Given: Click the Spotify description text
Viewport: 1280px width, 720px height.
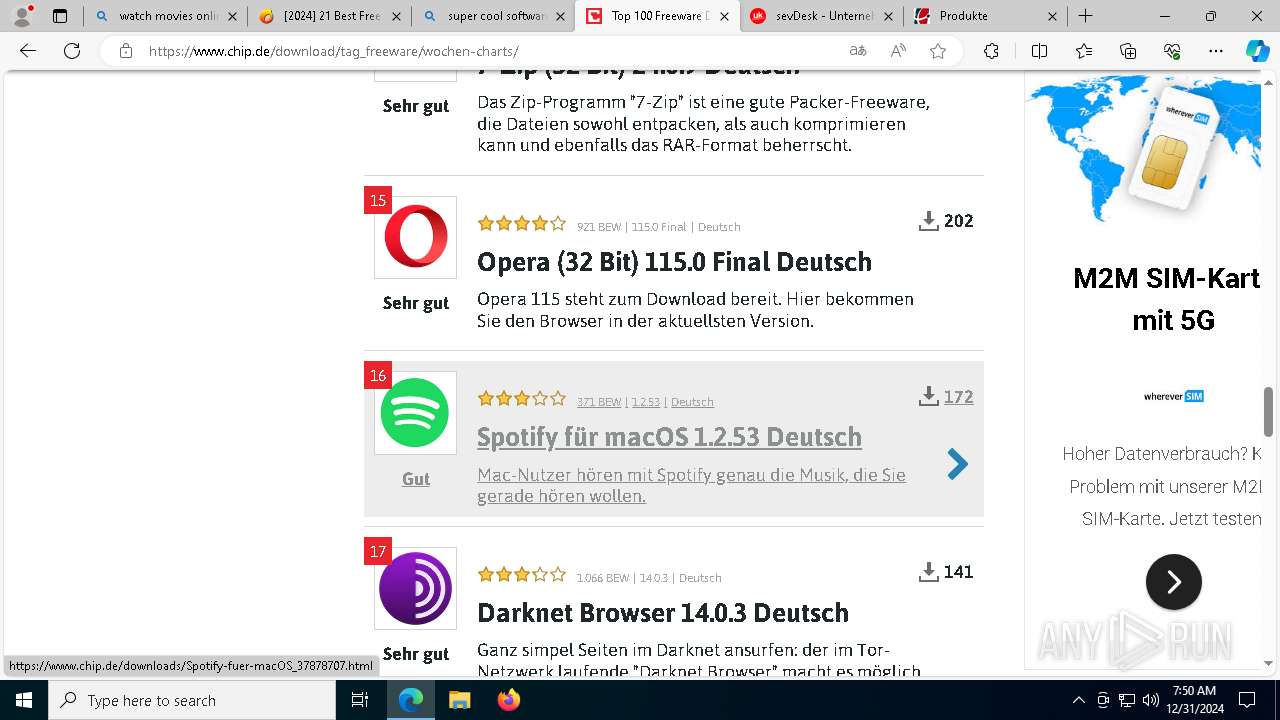Looking at the screenshot, I should click(x=691, y=485).
